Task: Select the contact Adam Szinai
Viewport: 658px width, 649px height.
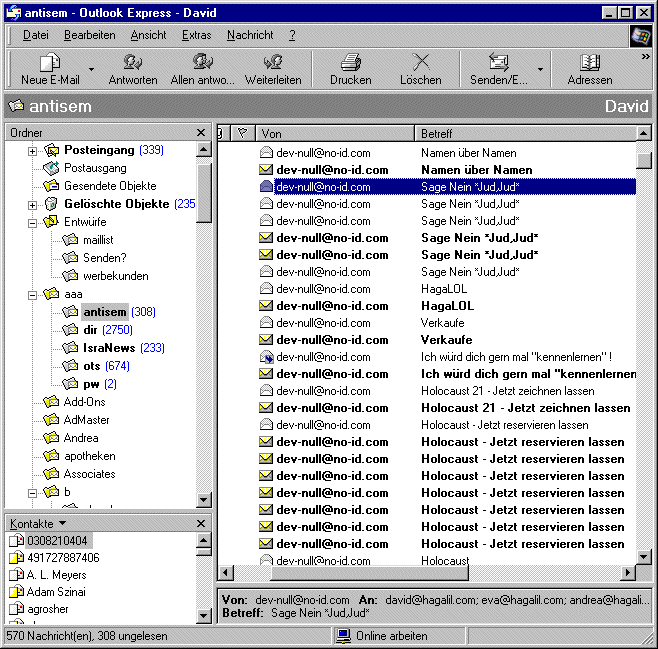Action: click(x=57, y=592)
